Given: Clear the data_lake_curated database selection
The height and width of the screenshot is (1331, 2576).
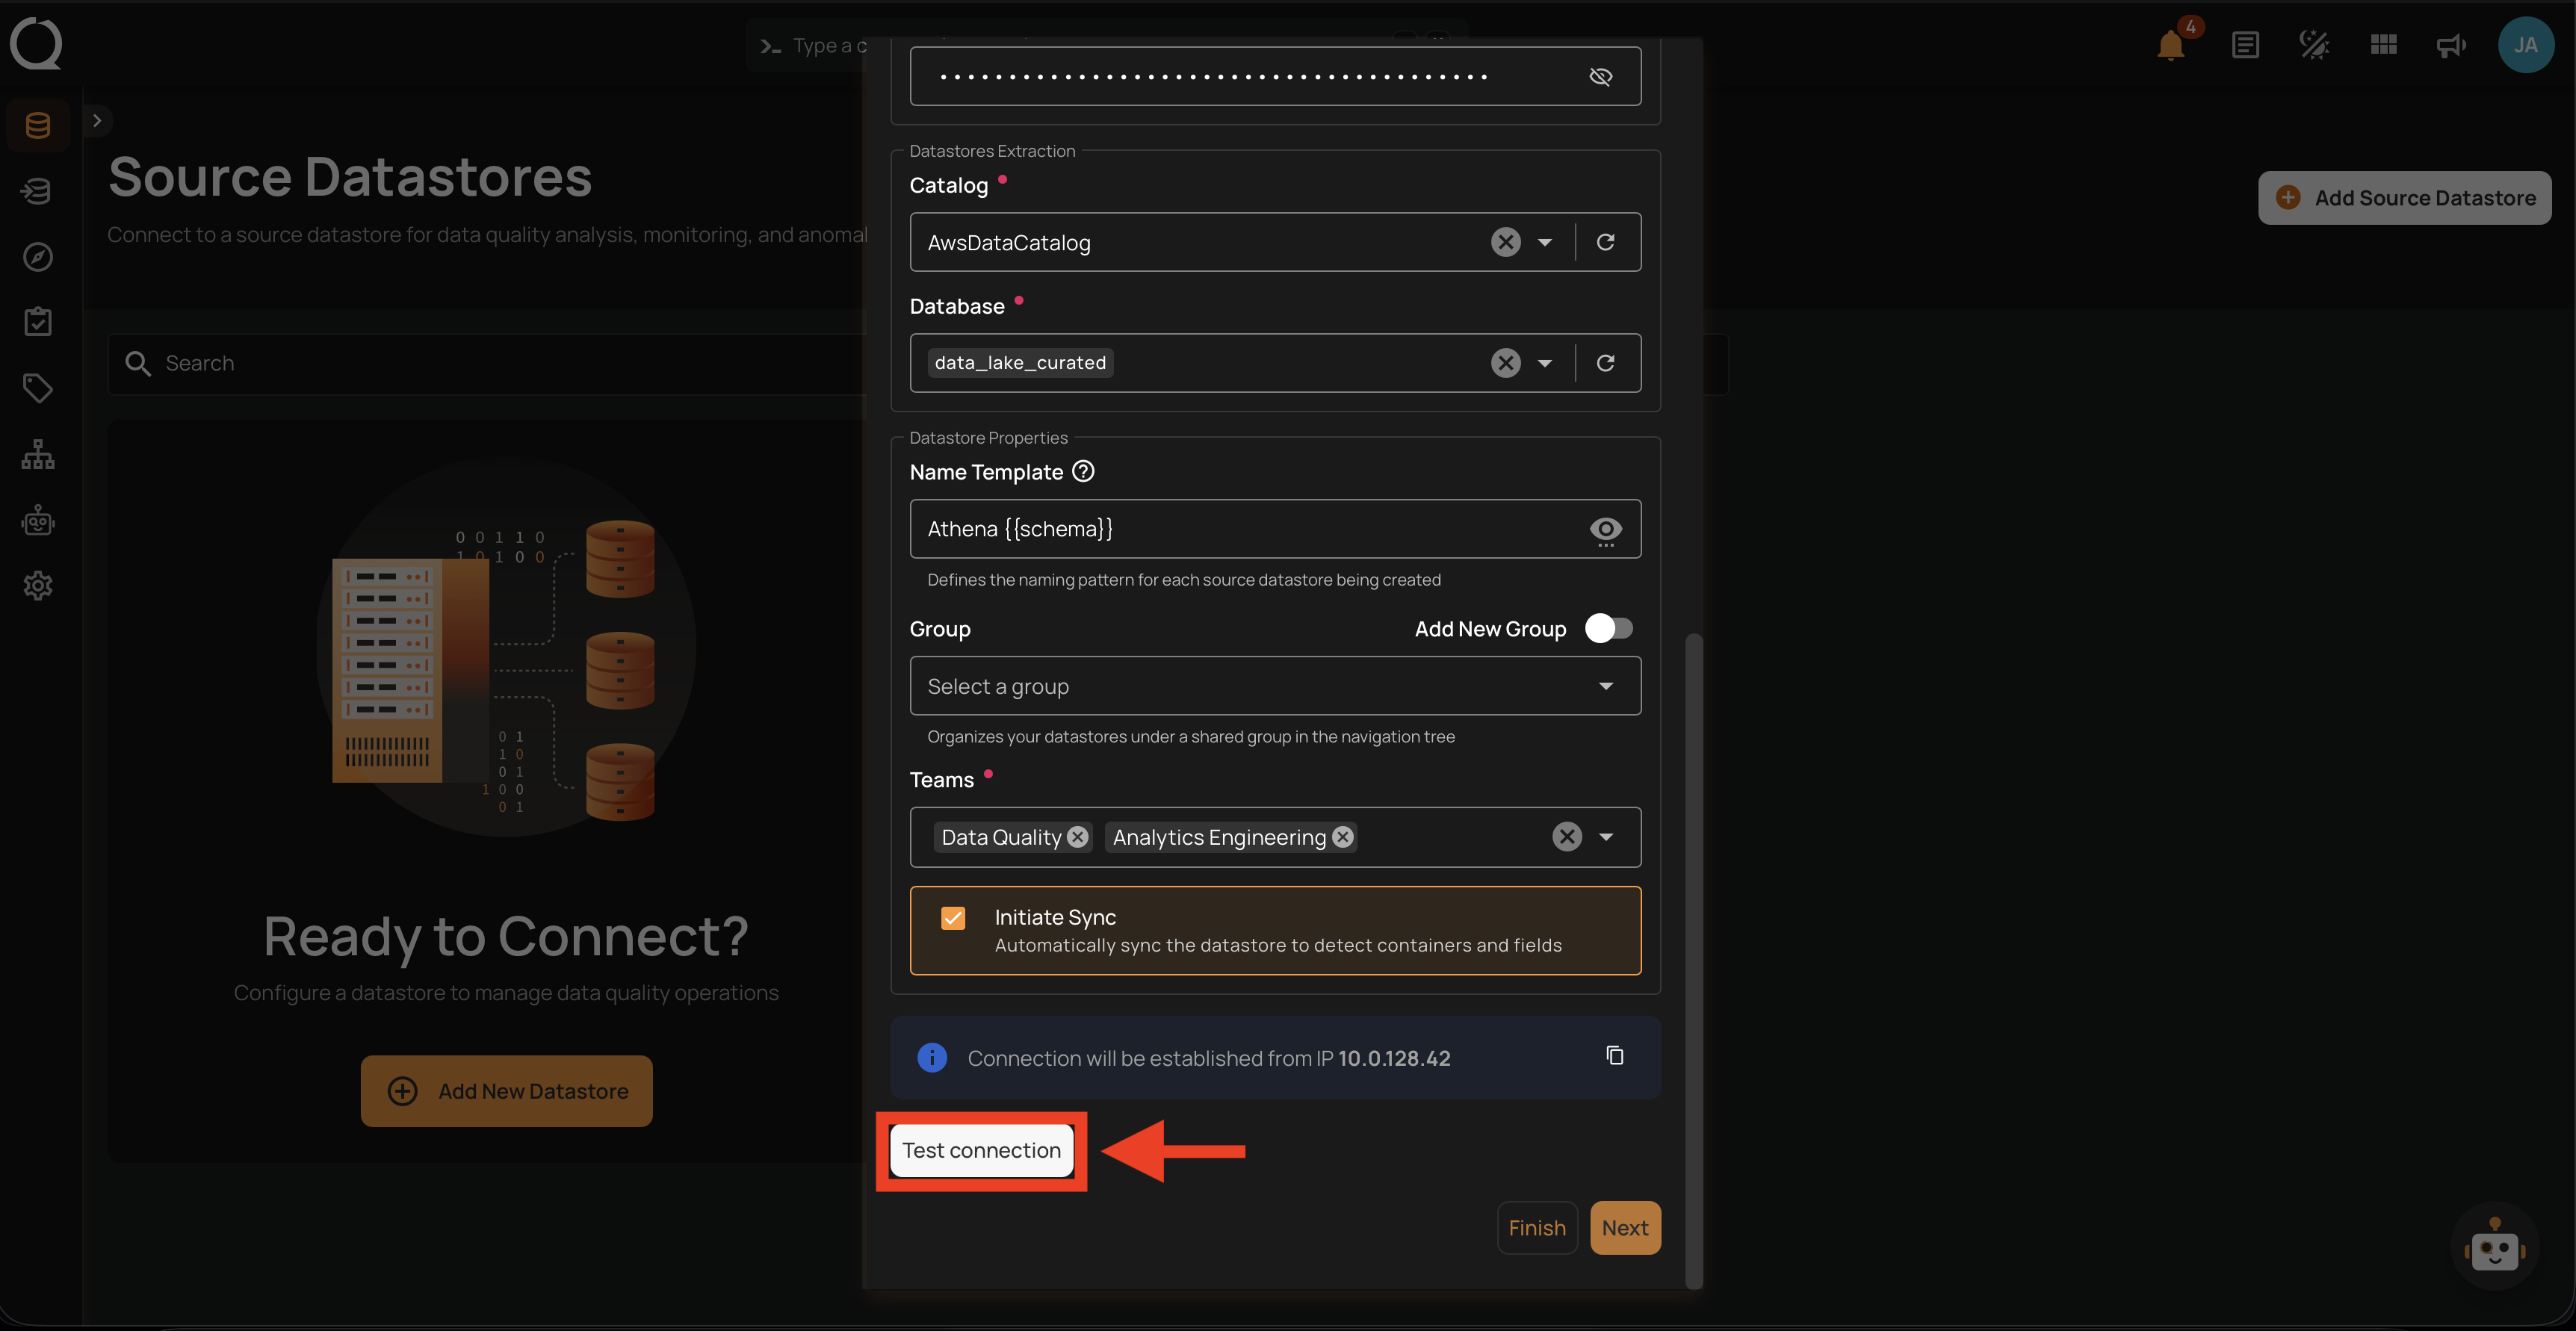Looking at the screenshot, I should pos(1505,363).
